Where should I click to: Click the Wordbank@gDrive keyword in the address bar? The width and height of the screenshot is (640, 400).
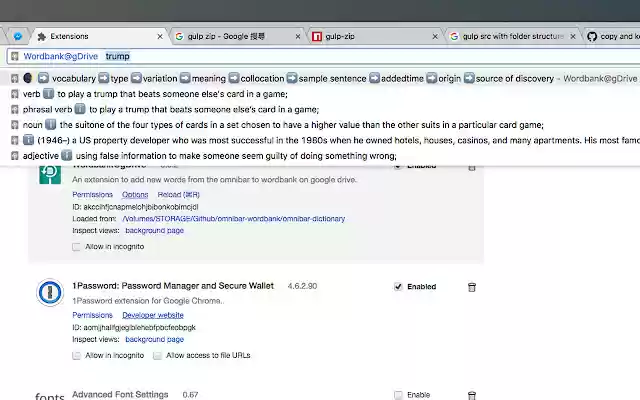pos(60,56)
